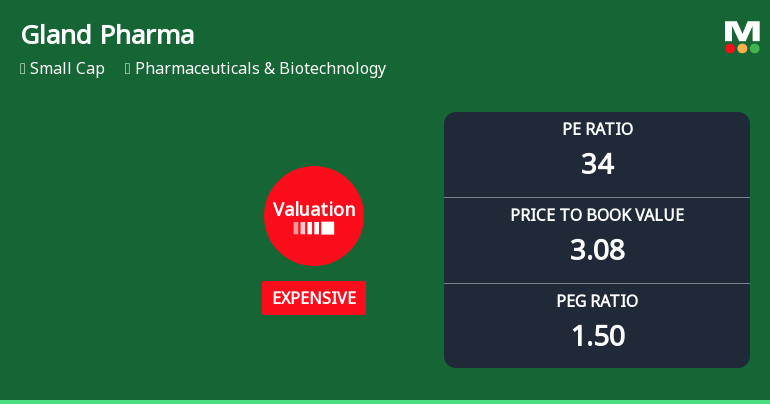Click the light green bar at bottom

tap(385, 401)
